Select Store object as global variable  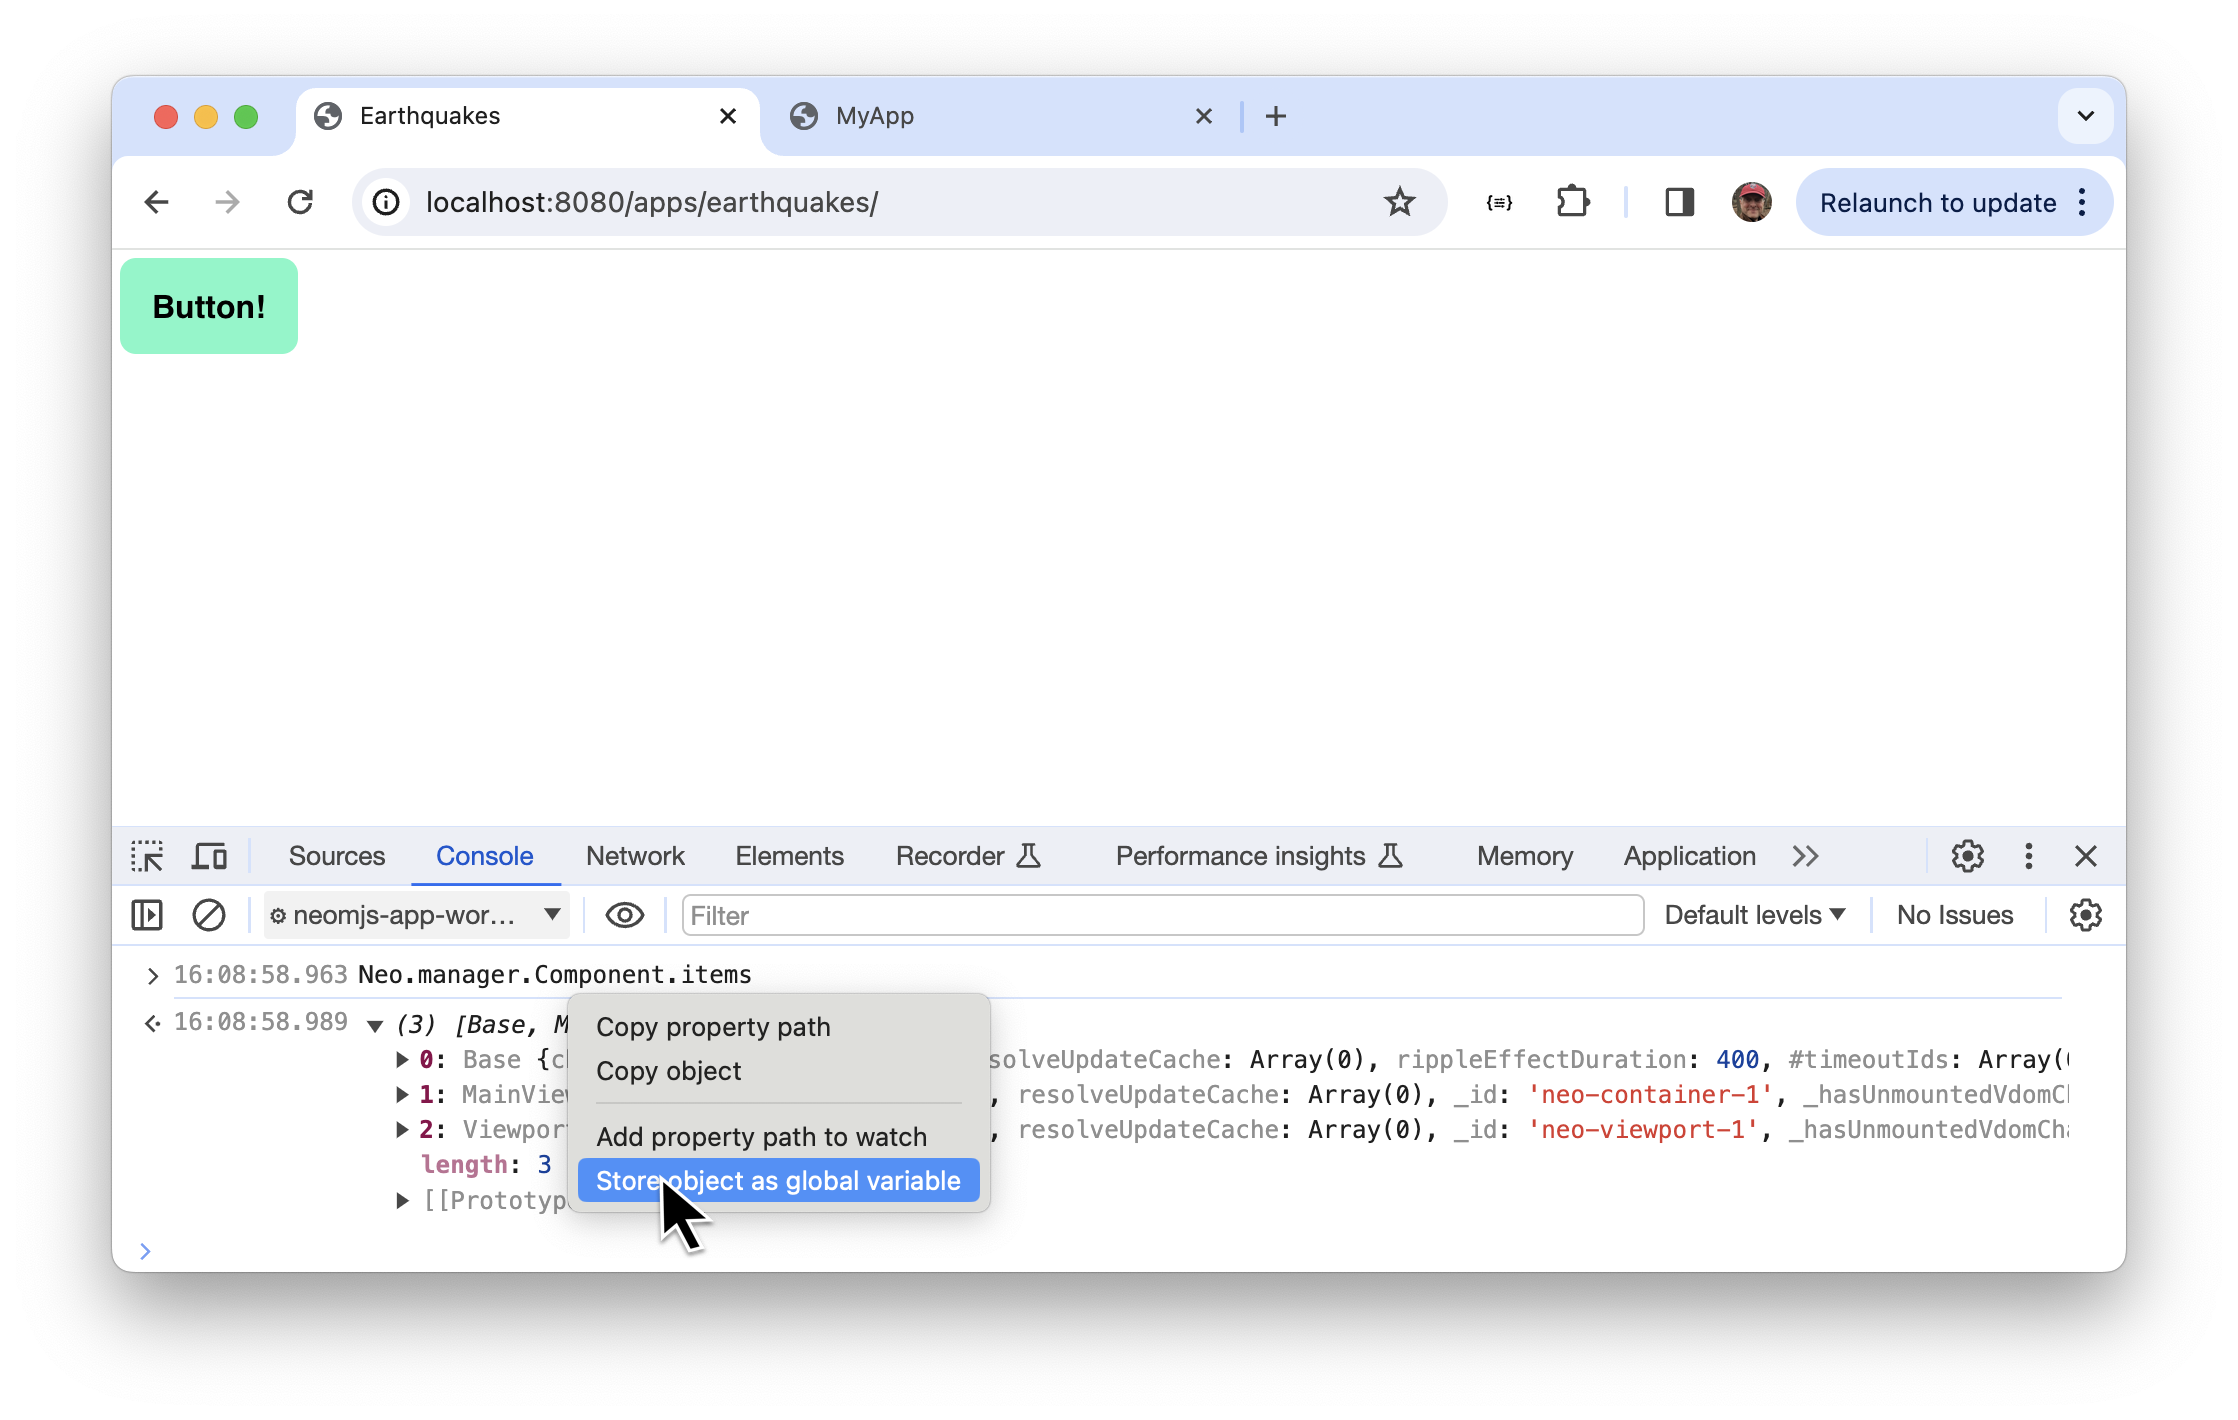(x=778, y=1181)
